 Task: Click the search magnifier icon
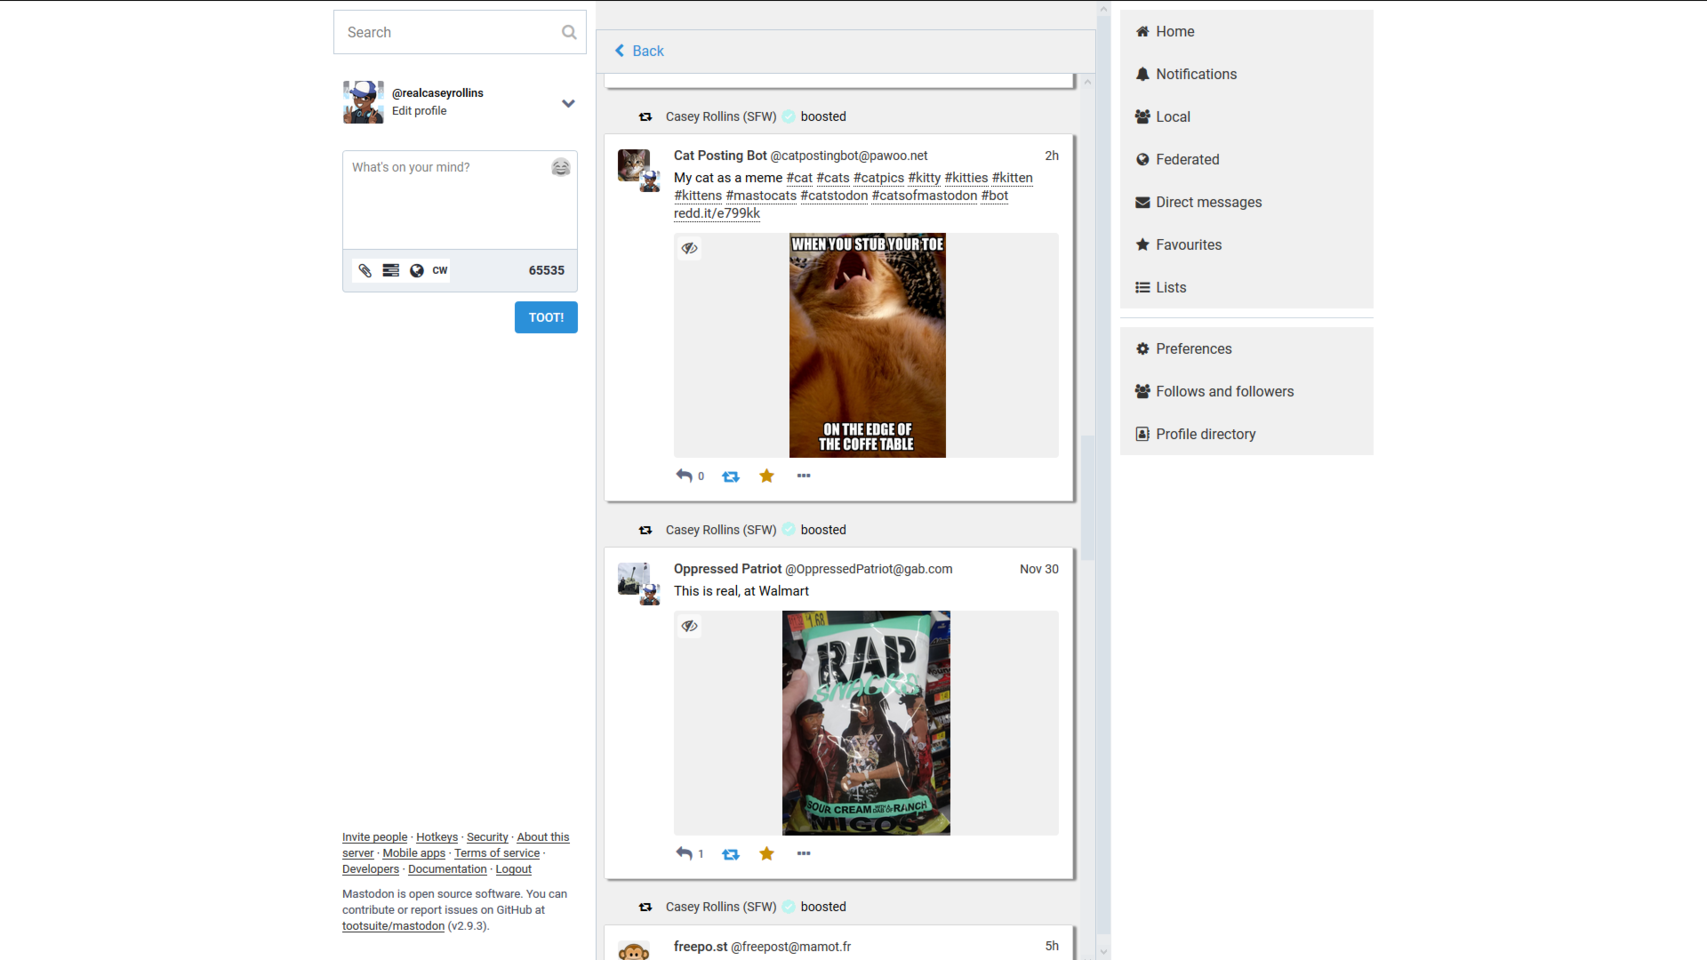coord(568,32)
